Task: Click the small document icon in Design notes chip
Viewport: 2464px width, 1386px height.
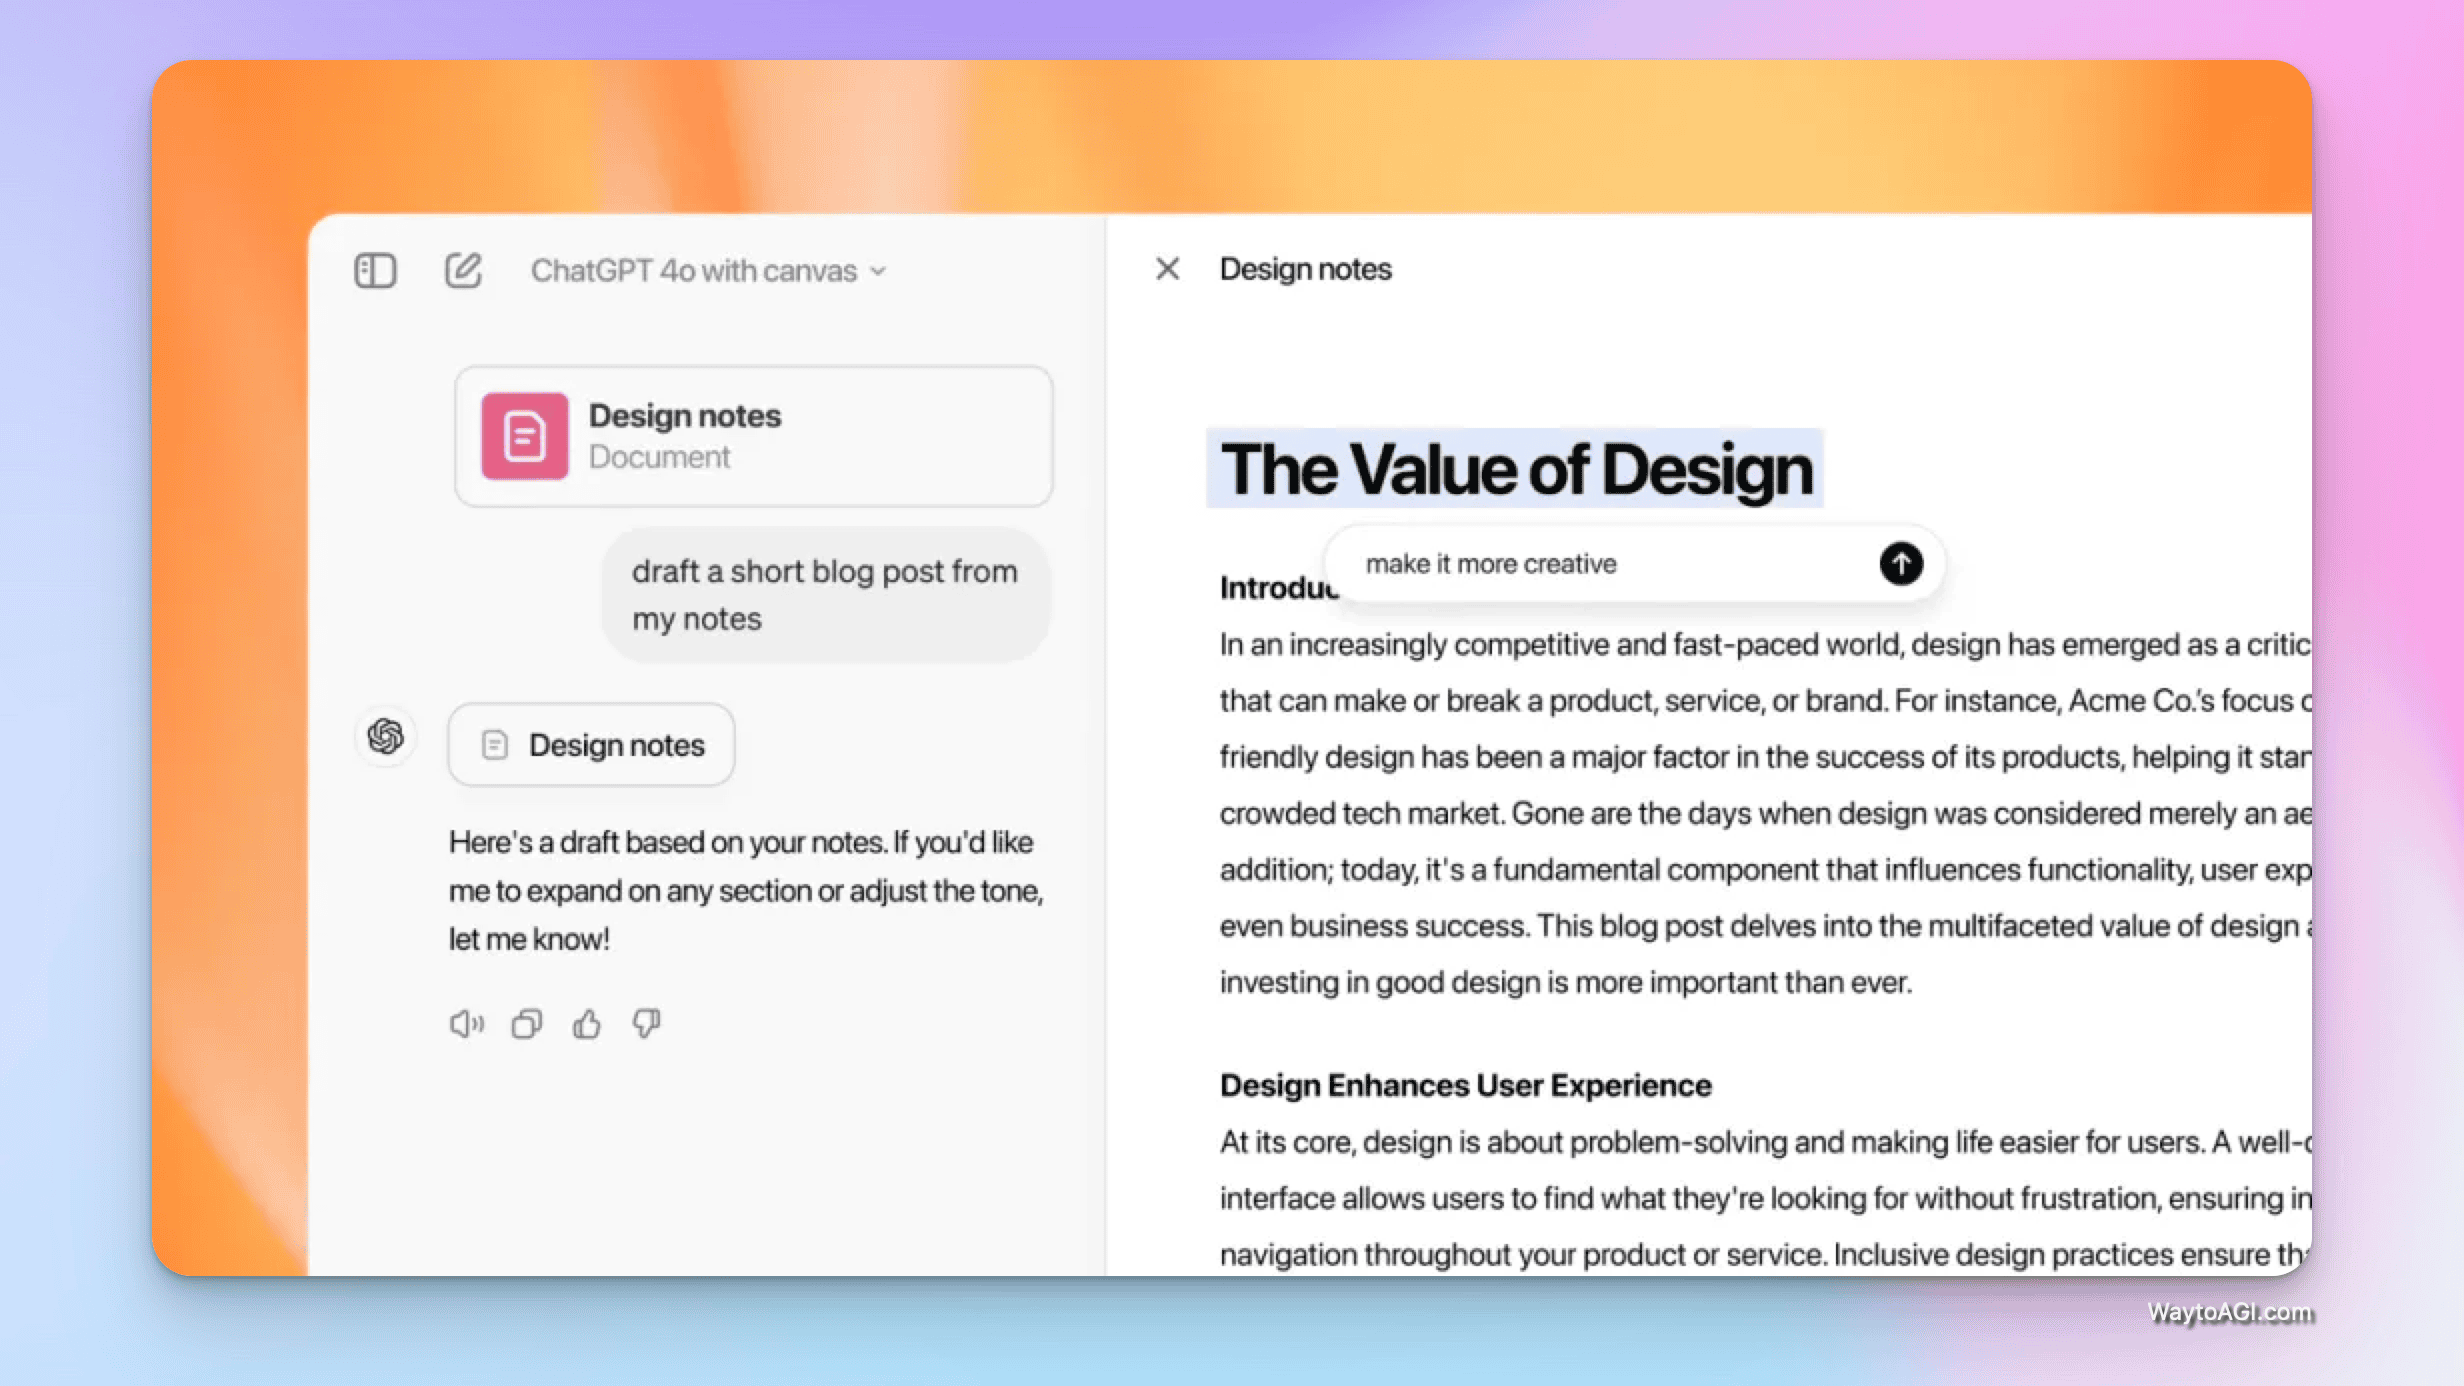Action: (495, 745)
